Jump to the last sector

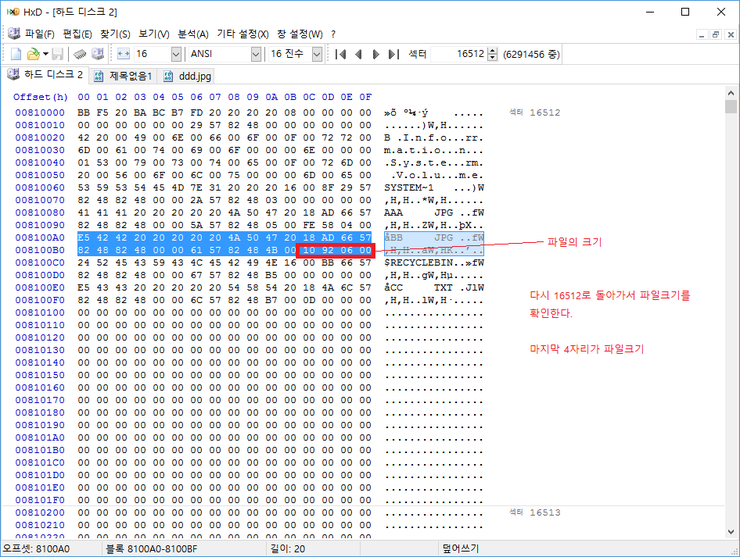[x=393, y=53]
